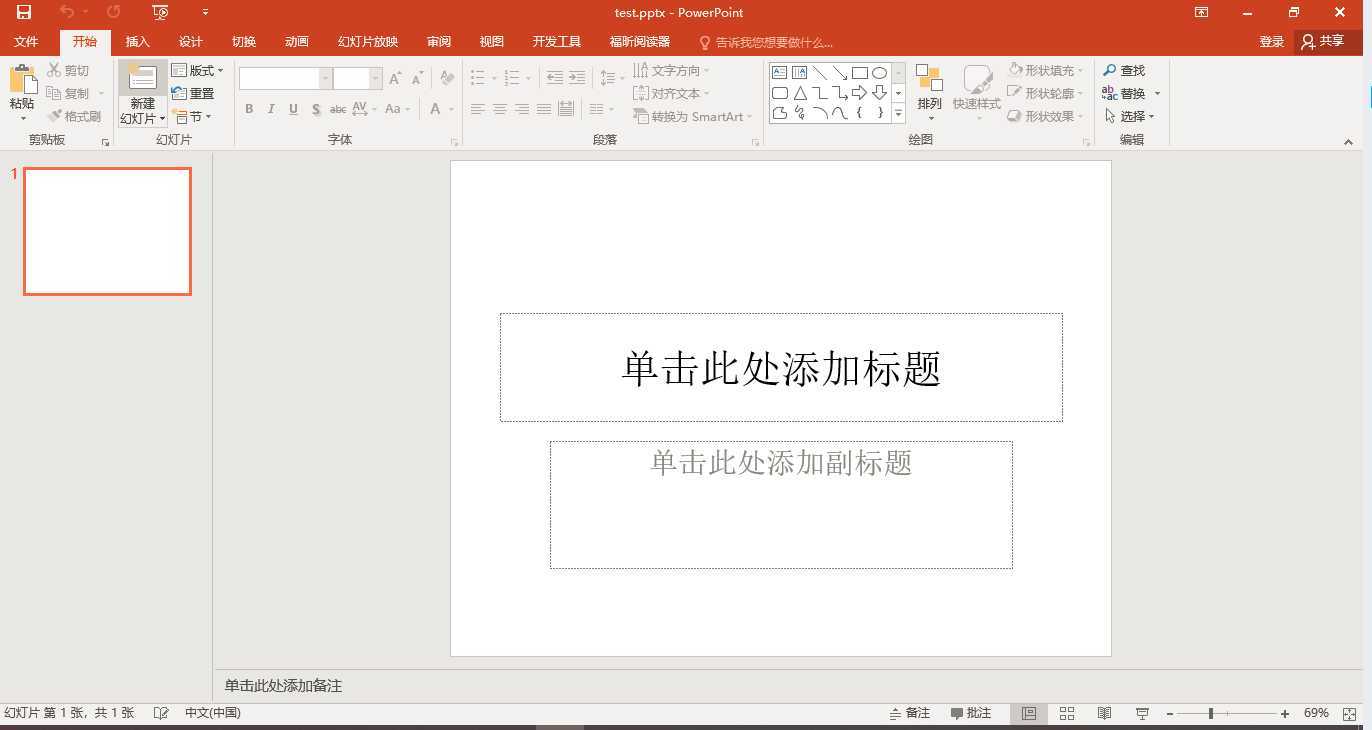This screenshot has height=730, width=1372.
Task: Toggle strikethrough (abc) formatting
Action: (x=338, y=109)
